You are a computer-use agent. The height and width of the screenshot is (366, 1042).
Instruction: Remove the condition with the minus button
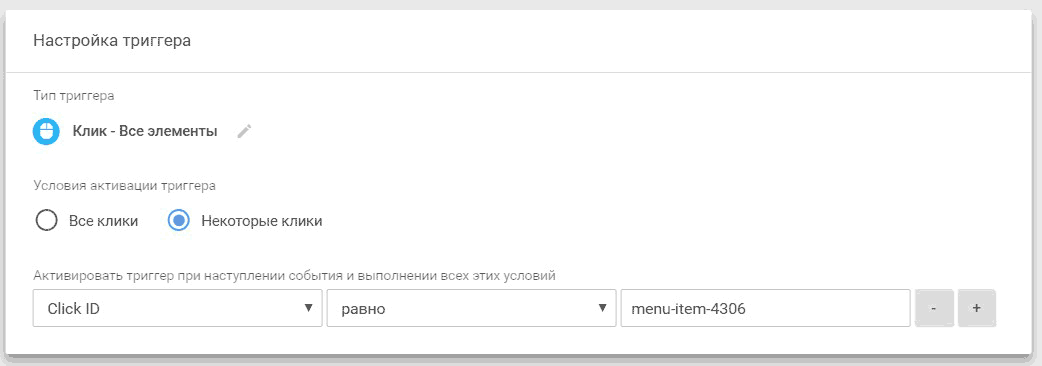pos(934,308)
